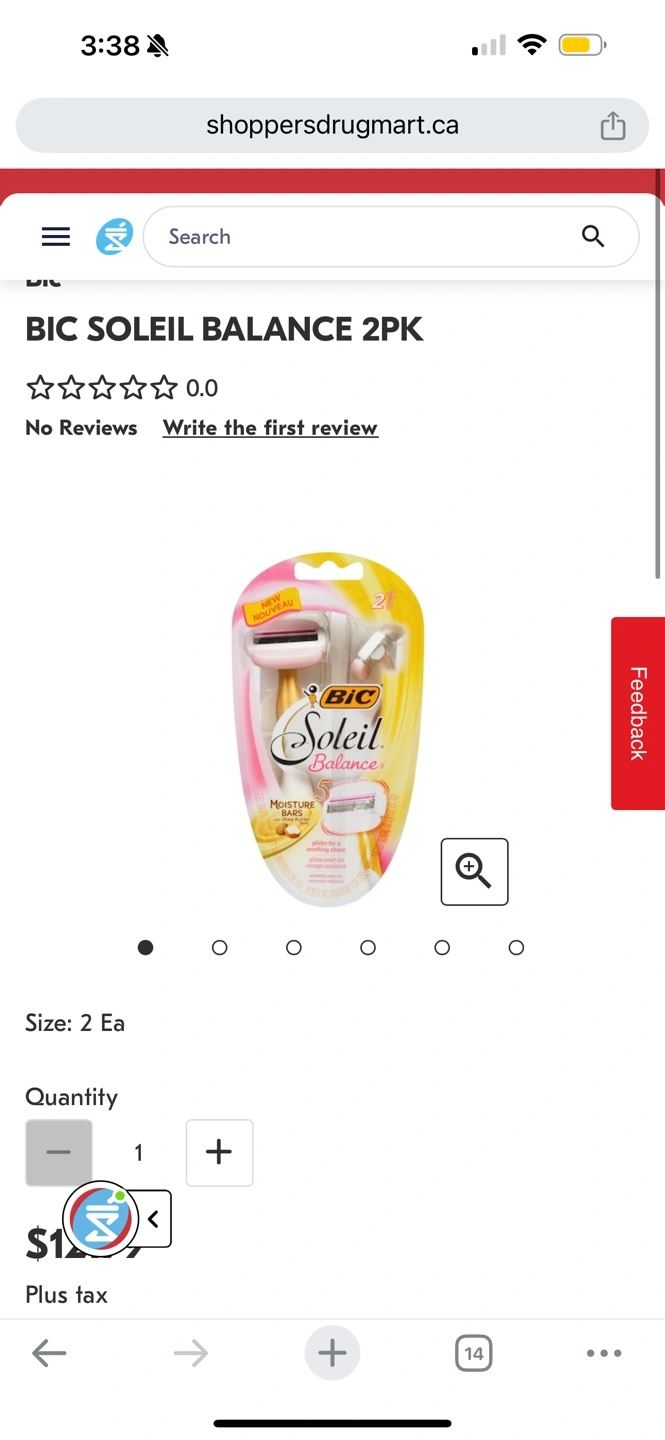This screenshot has width=665, height=1440.
Task: Open the floating pharmacy assistant bubble
Action: click(x=100, y=1219)
